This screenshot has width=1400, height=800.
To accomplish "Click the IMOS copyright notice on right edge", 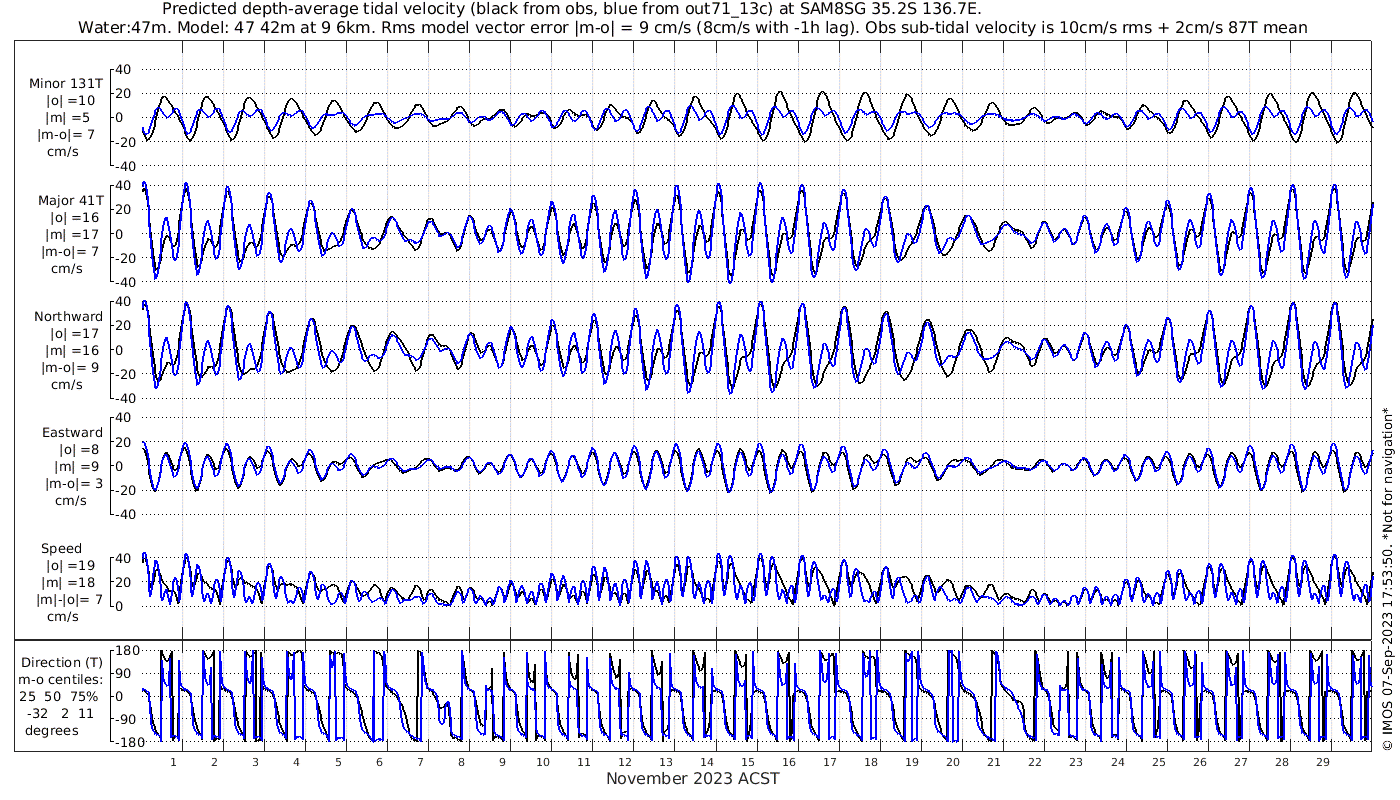I will 1386,579.
